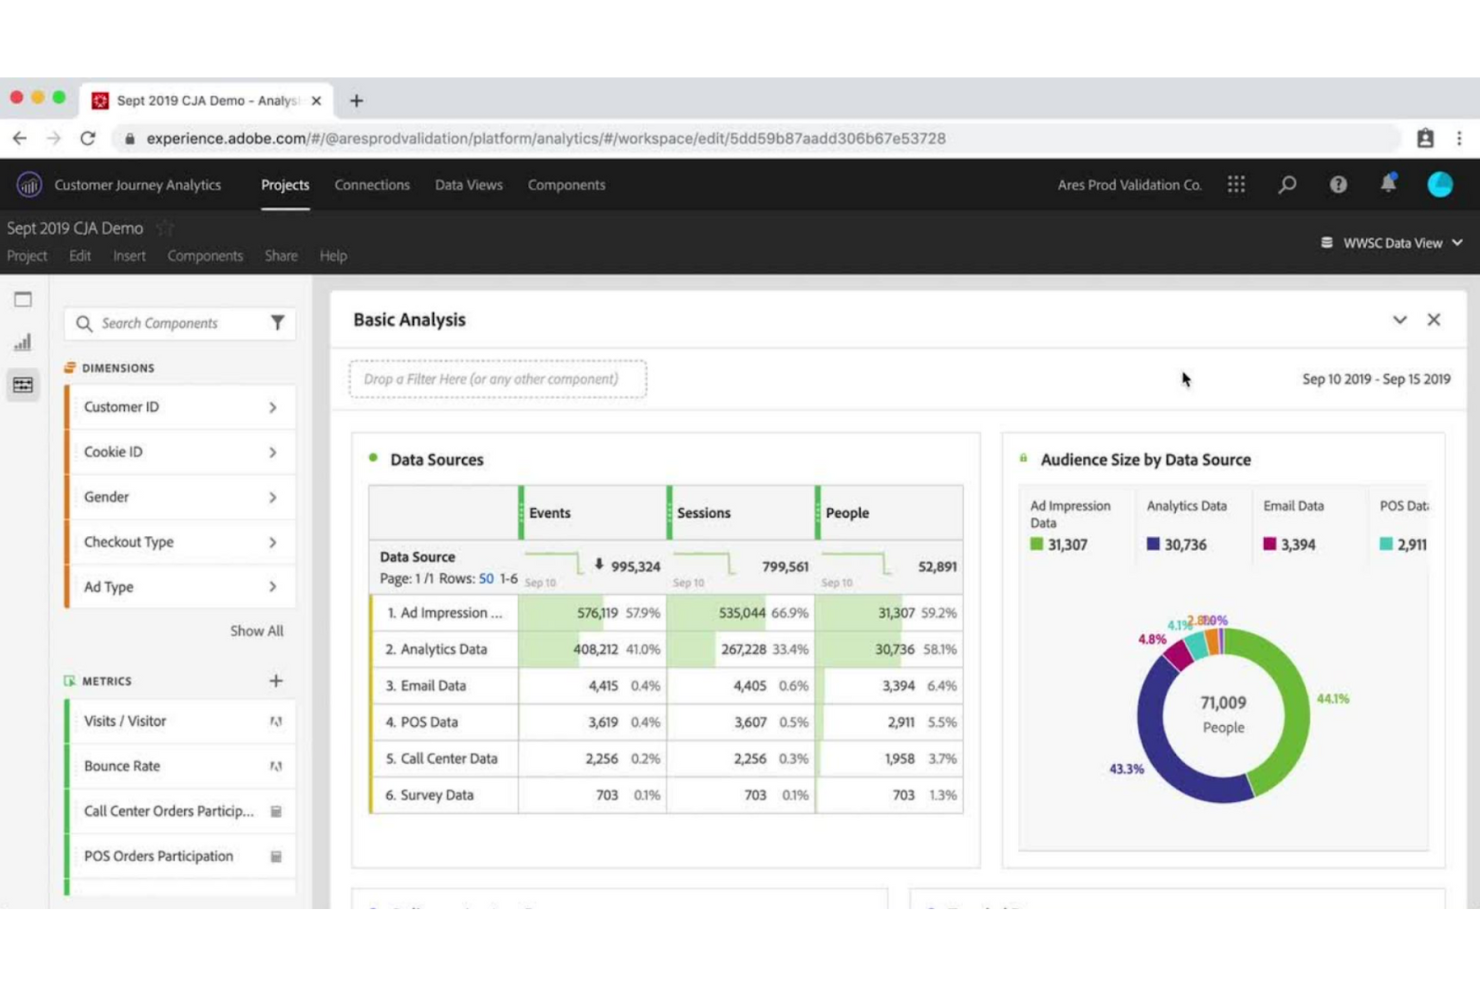Open the Projects tab
This screenshot has width=1480, height=987.
(285, 185)
